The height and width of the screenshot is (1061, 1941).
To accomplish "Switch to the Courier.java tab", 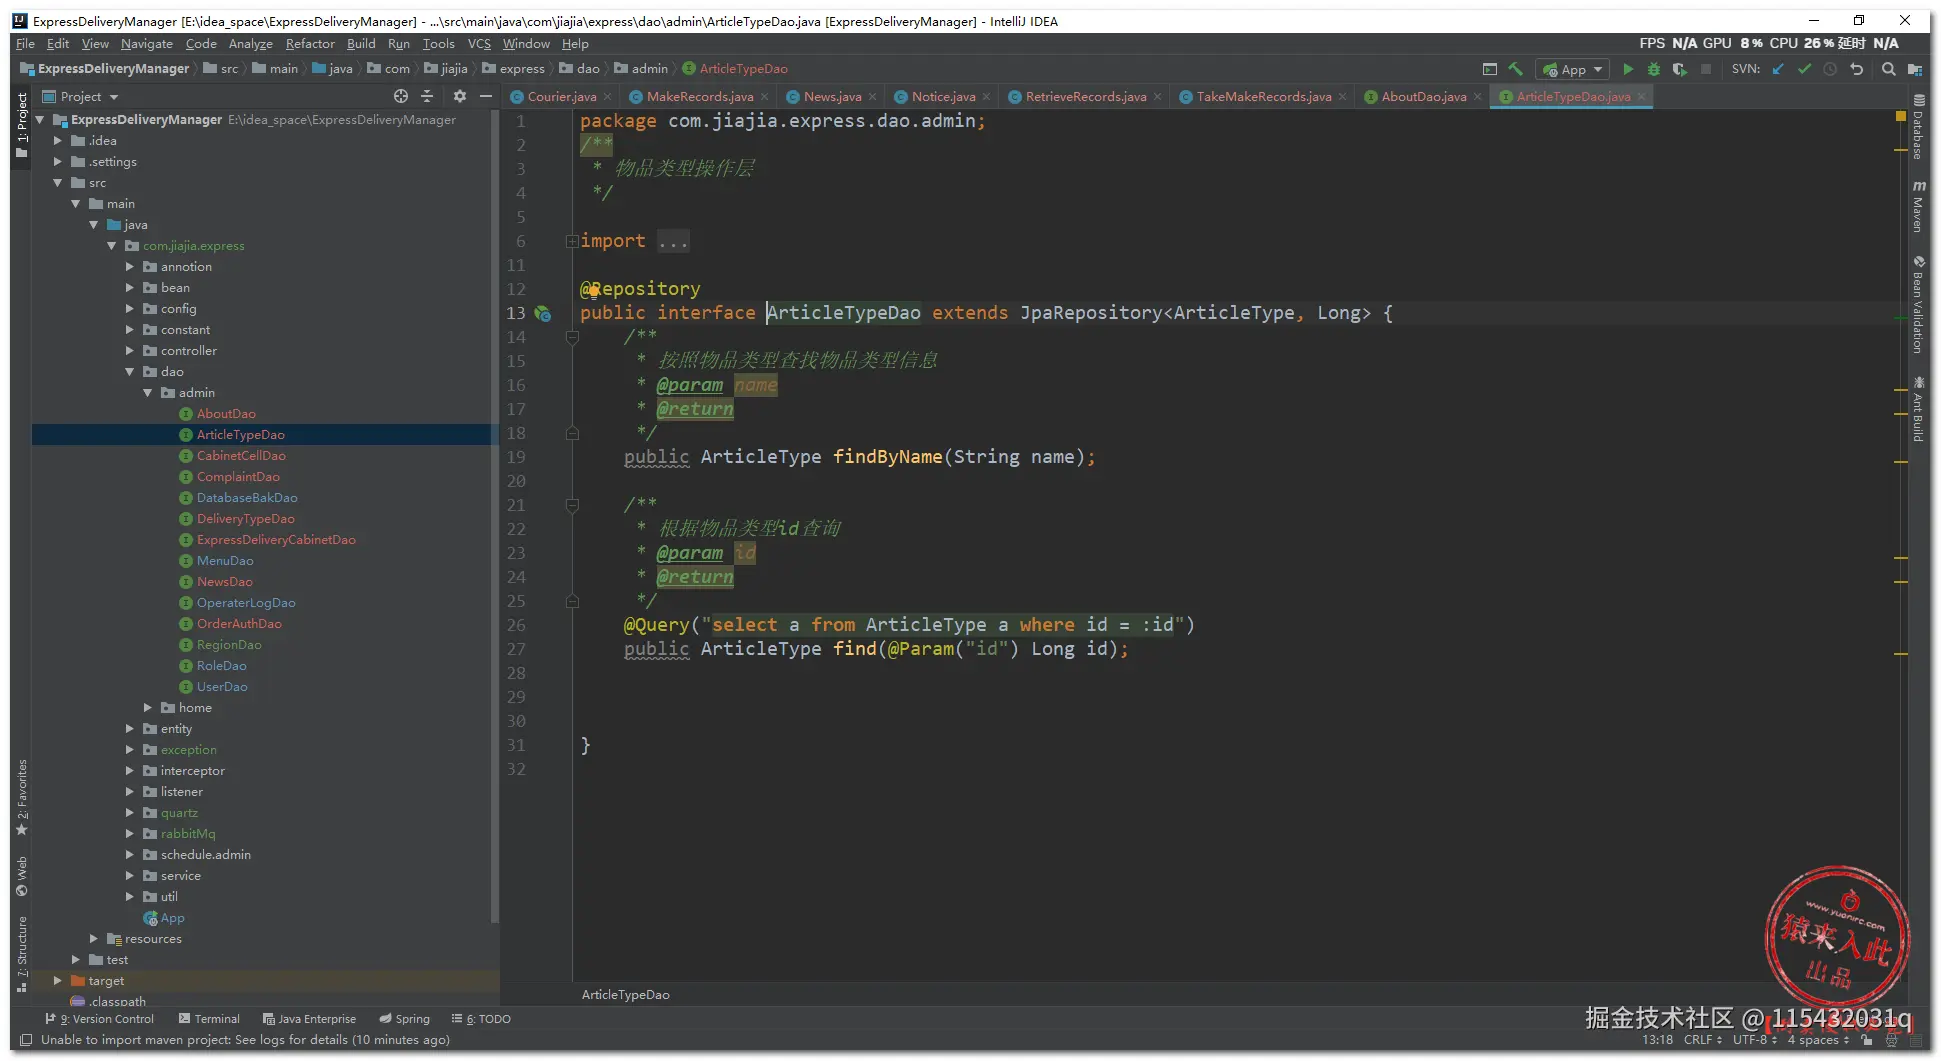I will 561,97.
